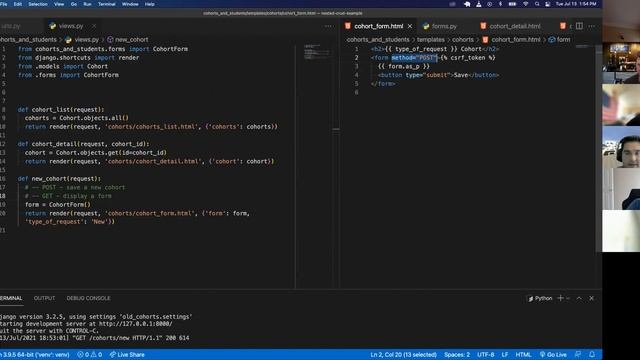This screenshot has height=360, width=640.
Task: Open the View menu
Action: pos(59,4)
